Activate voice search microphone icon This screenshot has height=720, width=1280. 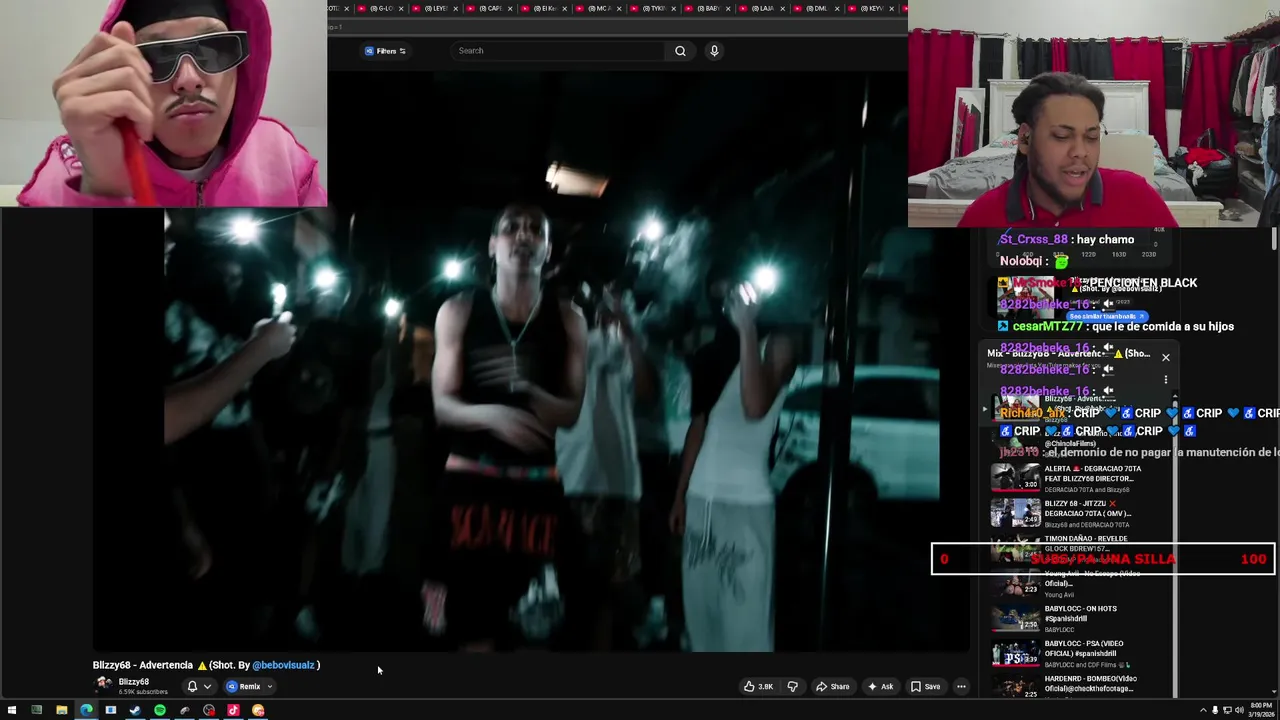(714, 51)
